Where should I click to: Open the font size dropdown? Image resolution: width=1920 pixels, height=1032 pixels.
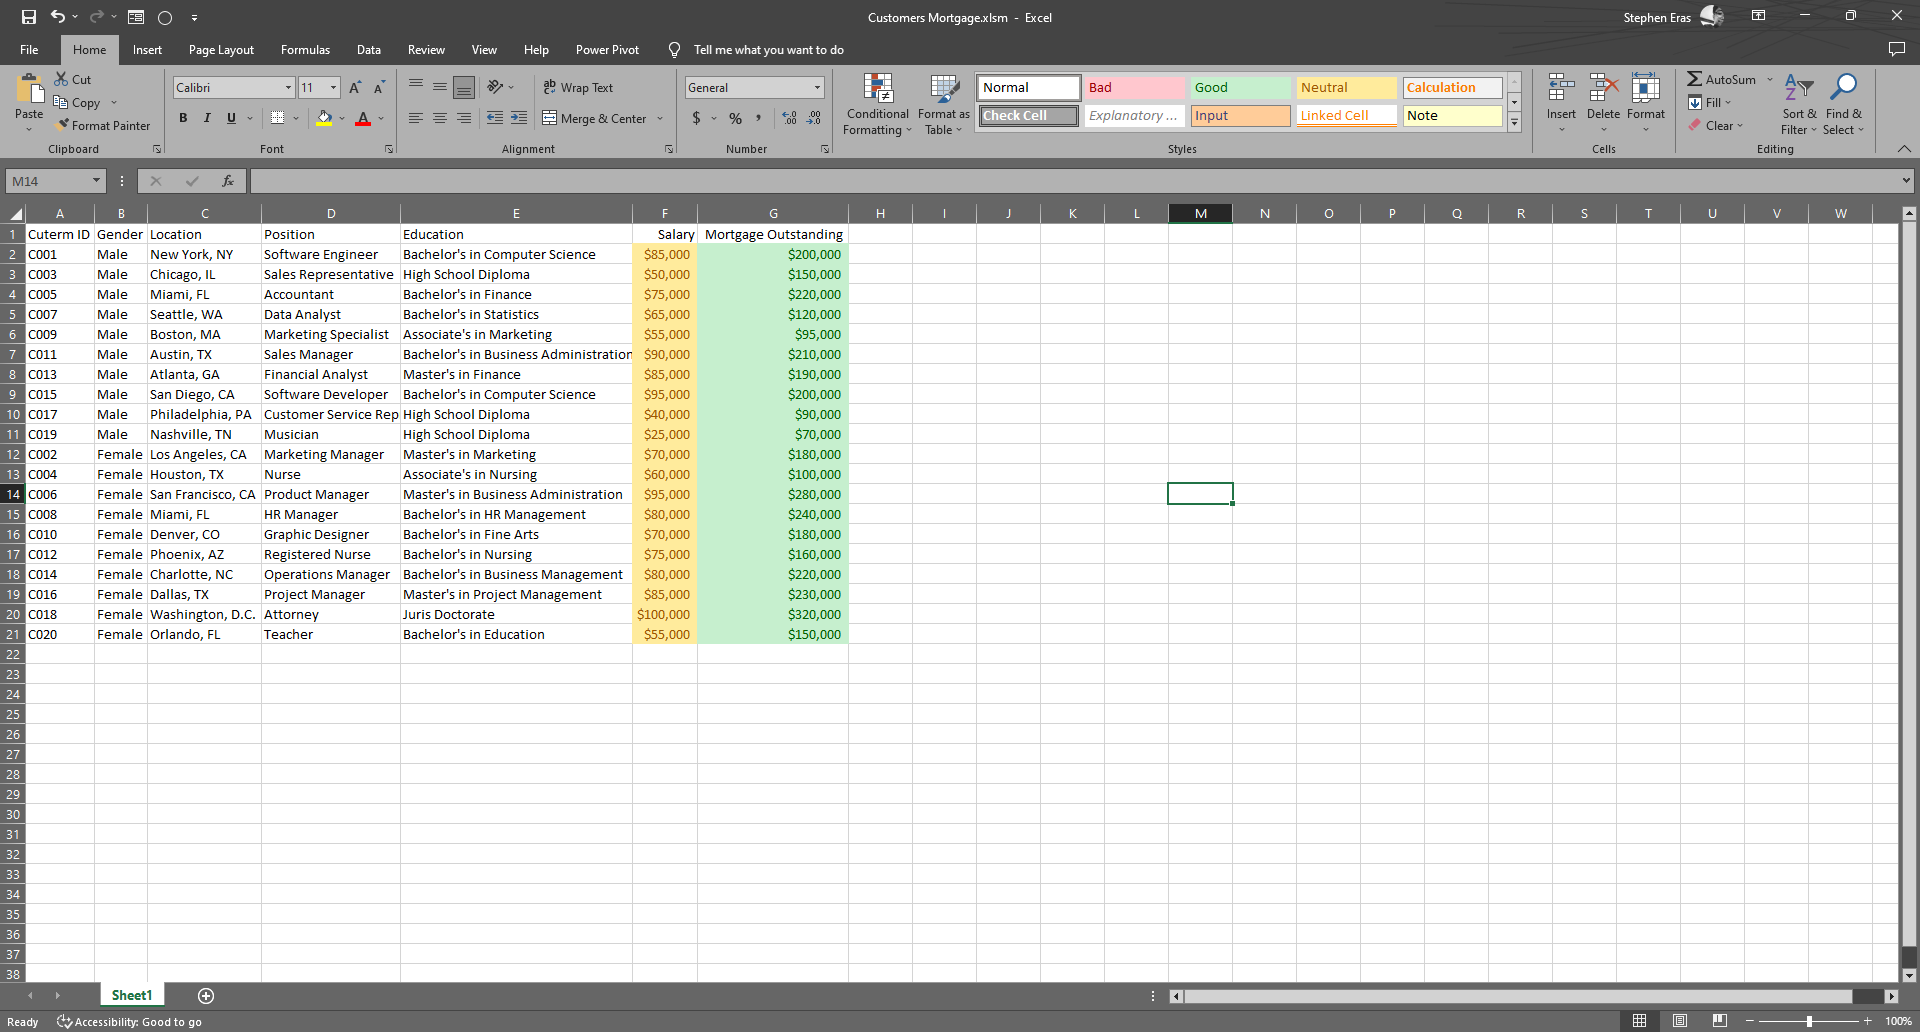(x=333, y=88)
